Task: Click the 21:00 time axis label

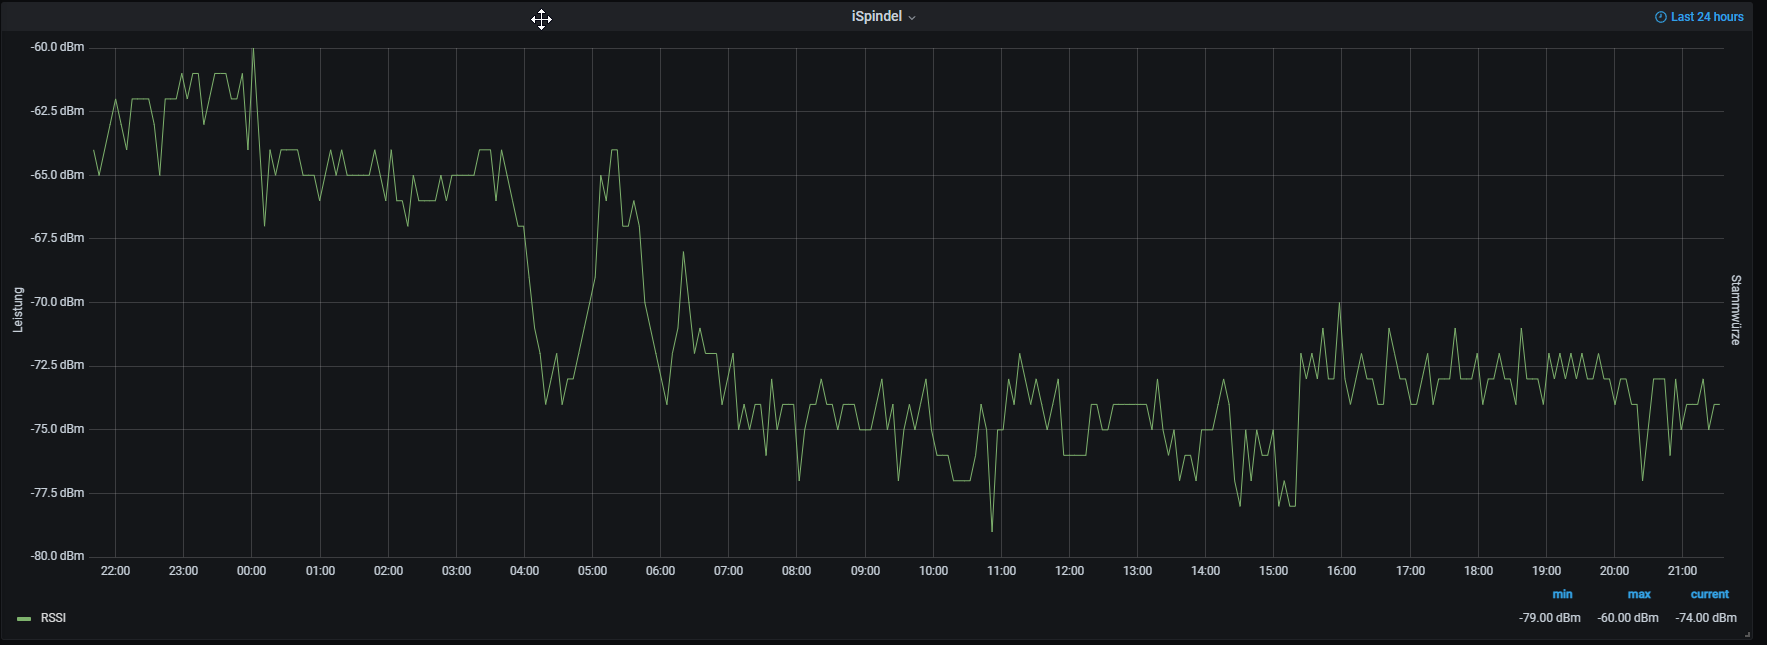Action: (1682, 571)
